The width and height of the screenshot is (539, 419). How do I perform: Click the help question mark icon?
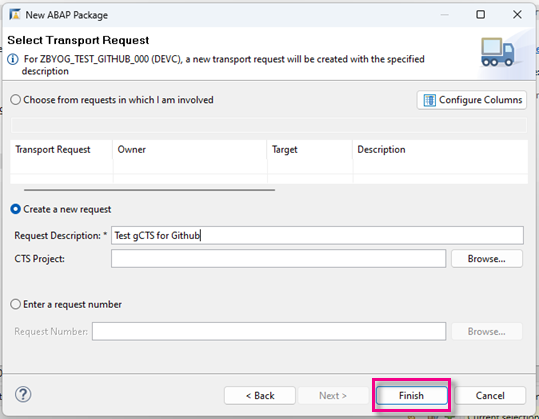[x=23, y=394]
